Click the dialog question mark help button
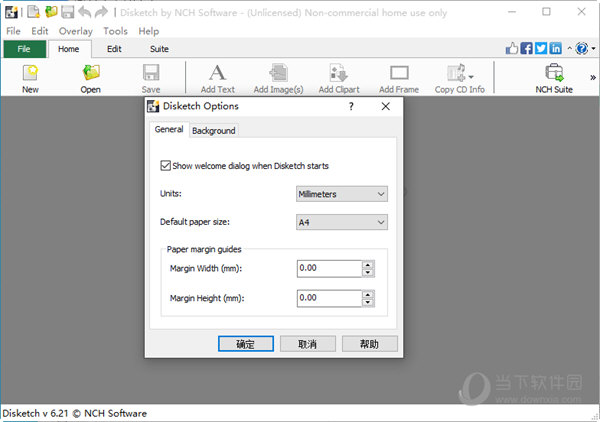The width and height of the screenshot is (600, 422). coord(351,106)
